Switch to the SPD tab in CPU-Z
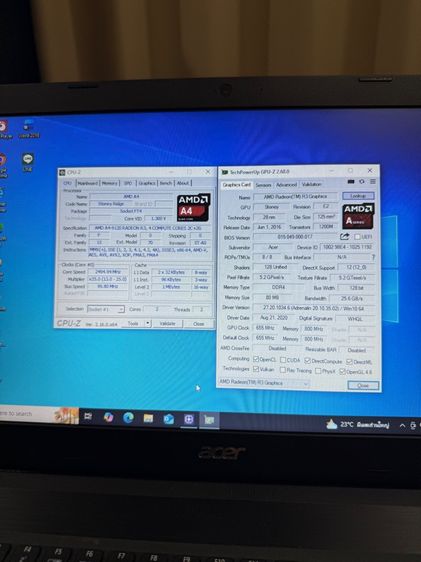Screen dimensions: 421x562 click(x=128, y=183)
